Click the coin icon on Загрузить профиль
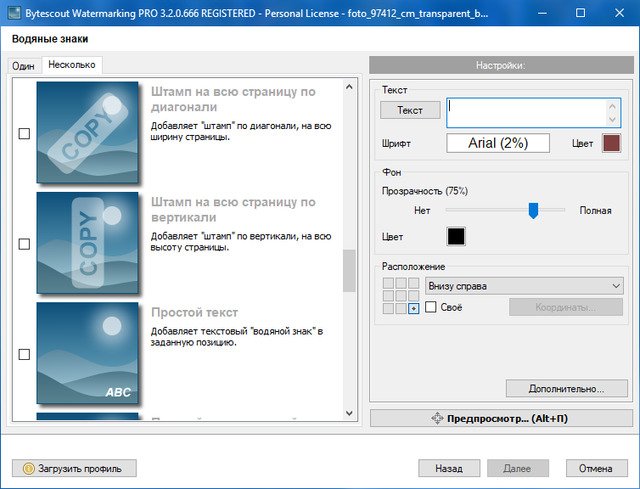Image resolution: width=640 pixels, height=489 pixels. coord(28,468)
